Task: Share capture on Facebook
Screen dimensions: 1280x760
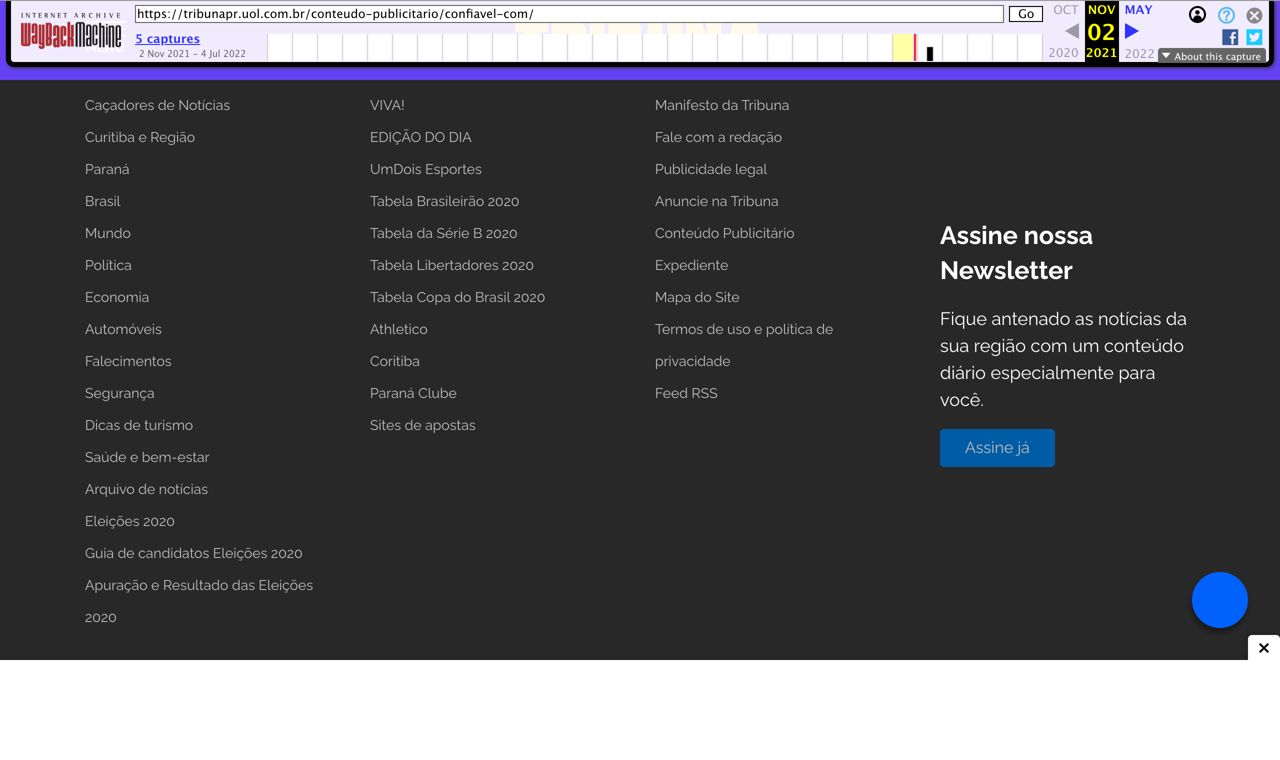Action: click(1230, 37)
